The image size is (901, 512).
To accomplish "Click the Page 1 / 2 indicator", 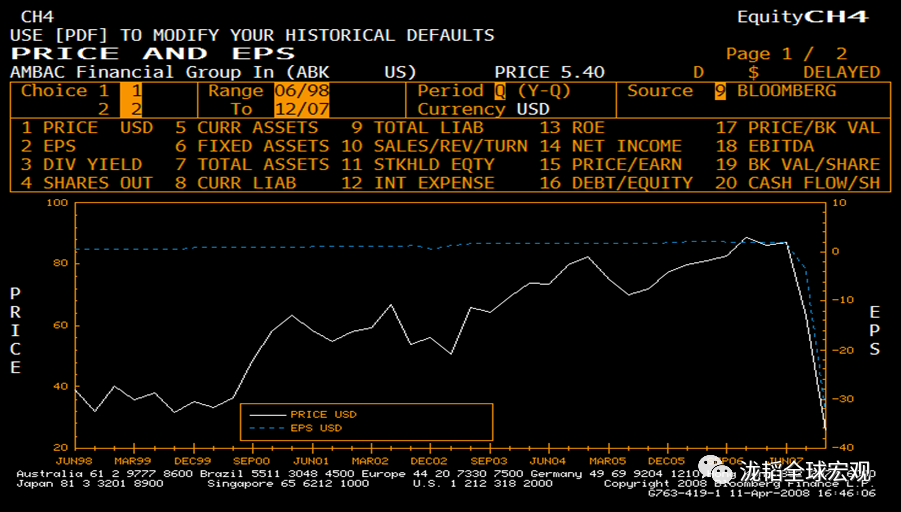I will click(x=787, y=54).
